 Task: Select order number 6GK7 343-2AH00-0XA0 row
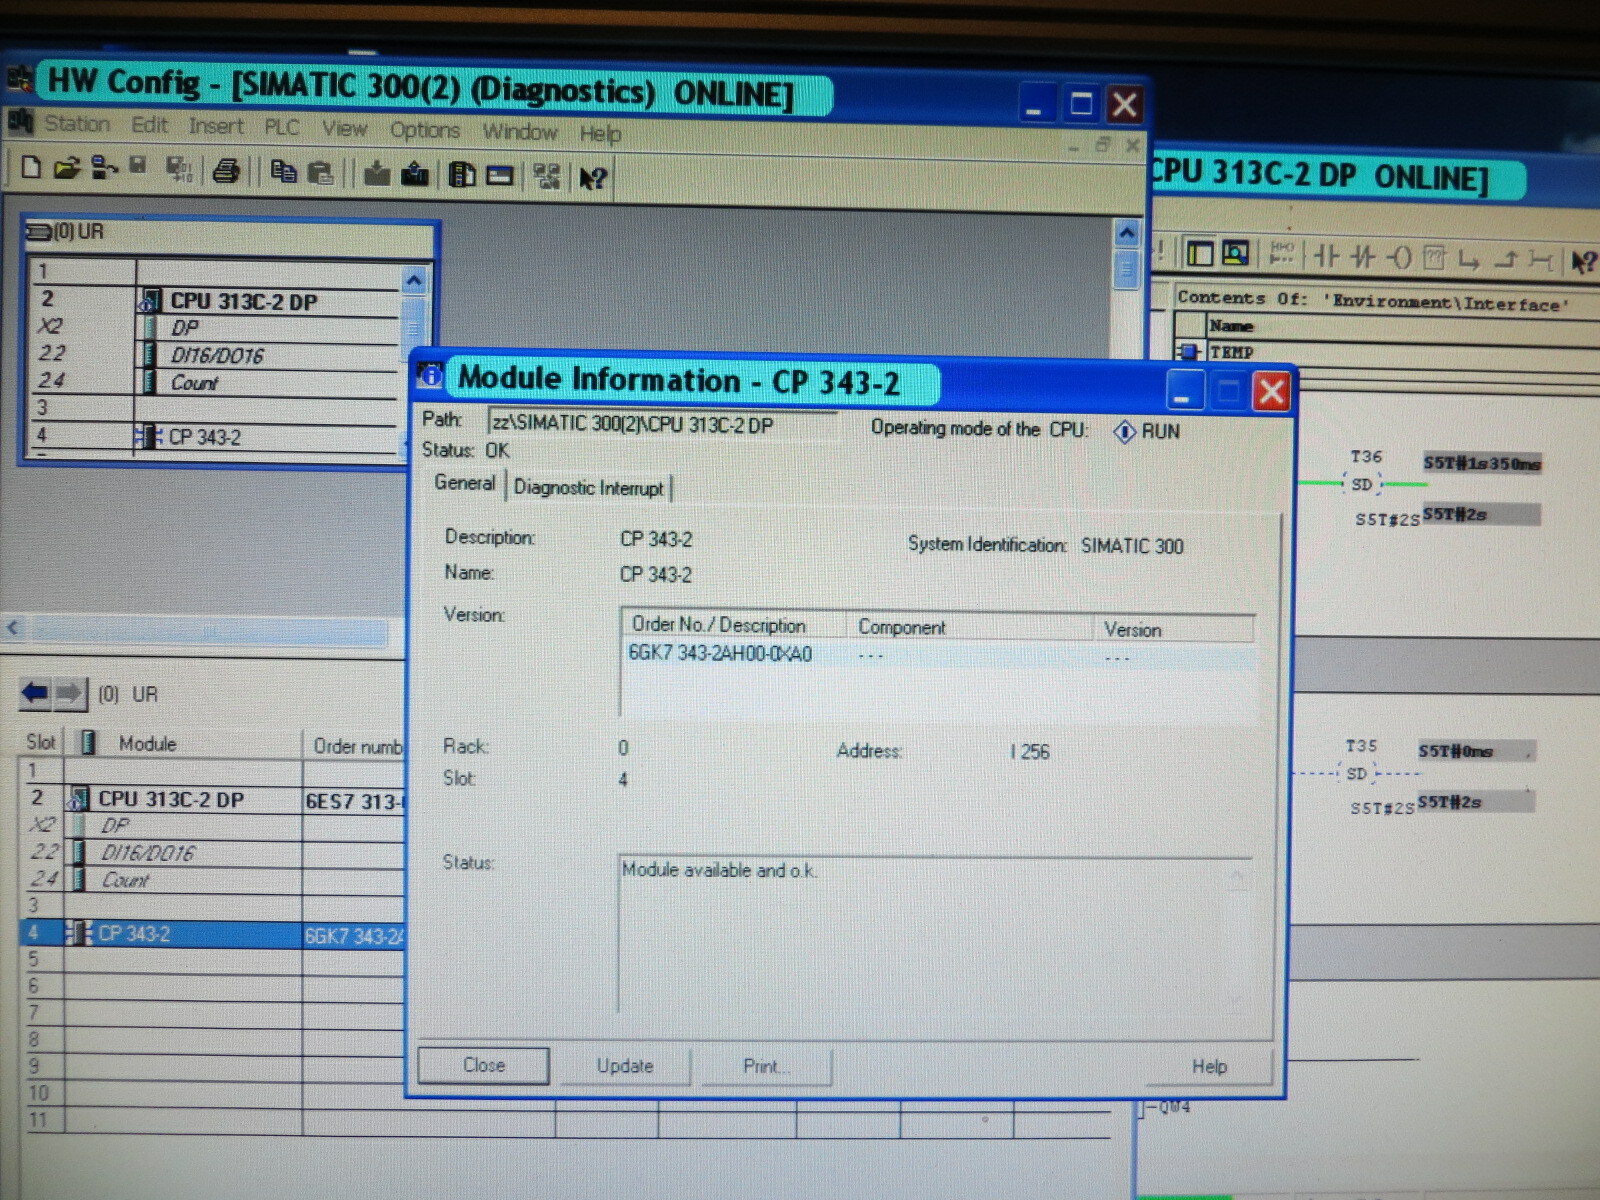tap(938, 655)
